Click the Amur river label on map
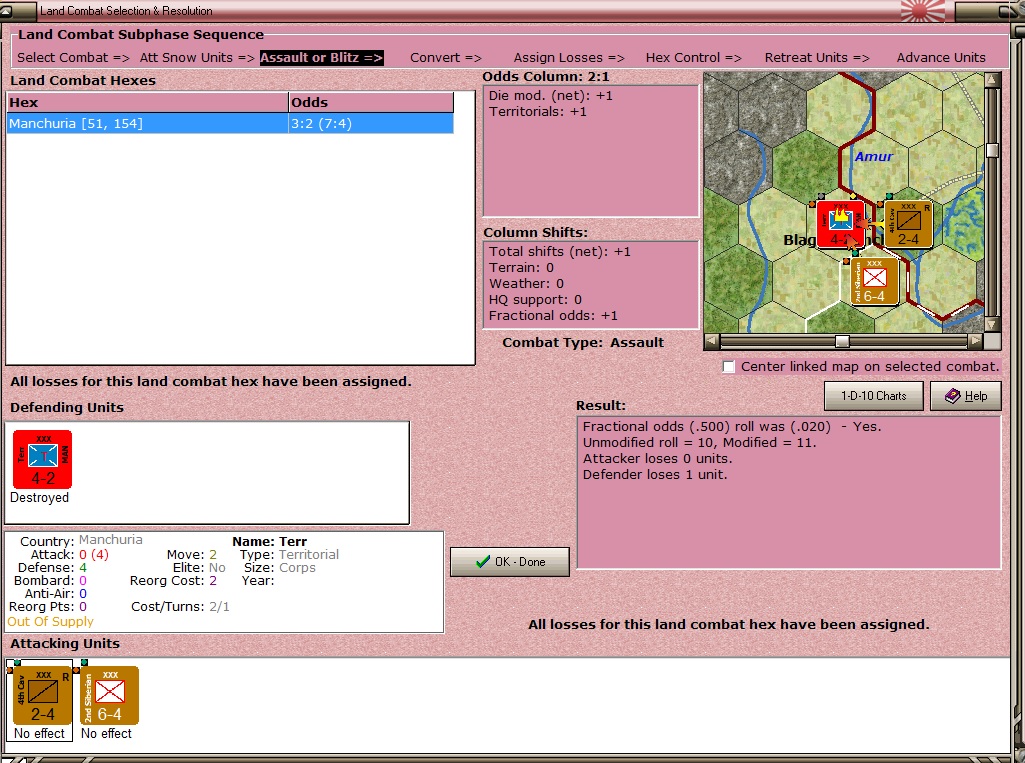1025x763 pixels. point(873,156)
